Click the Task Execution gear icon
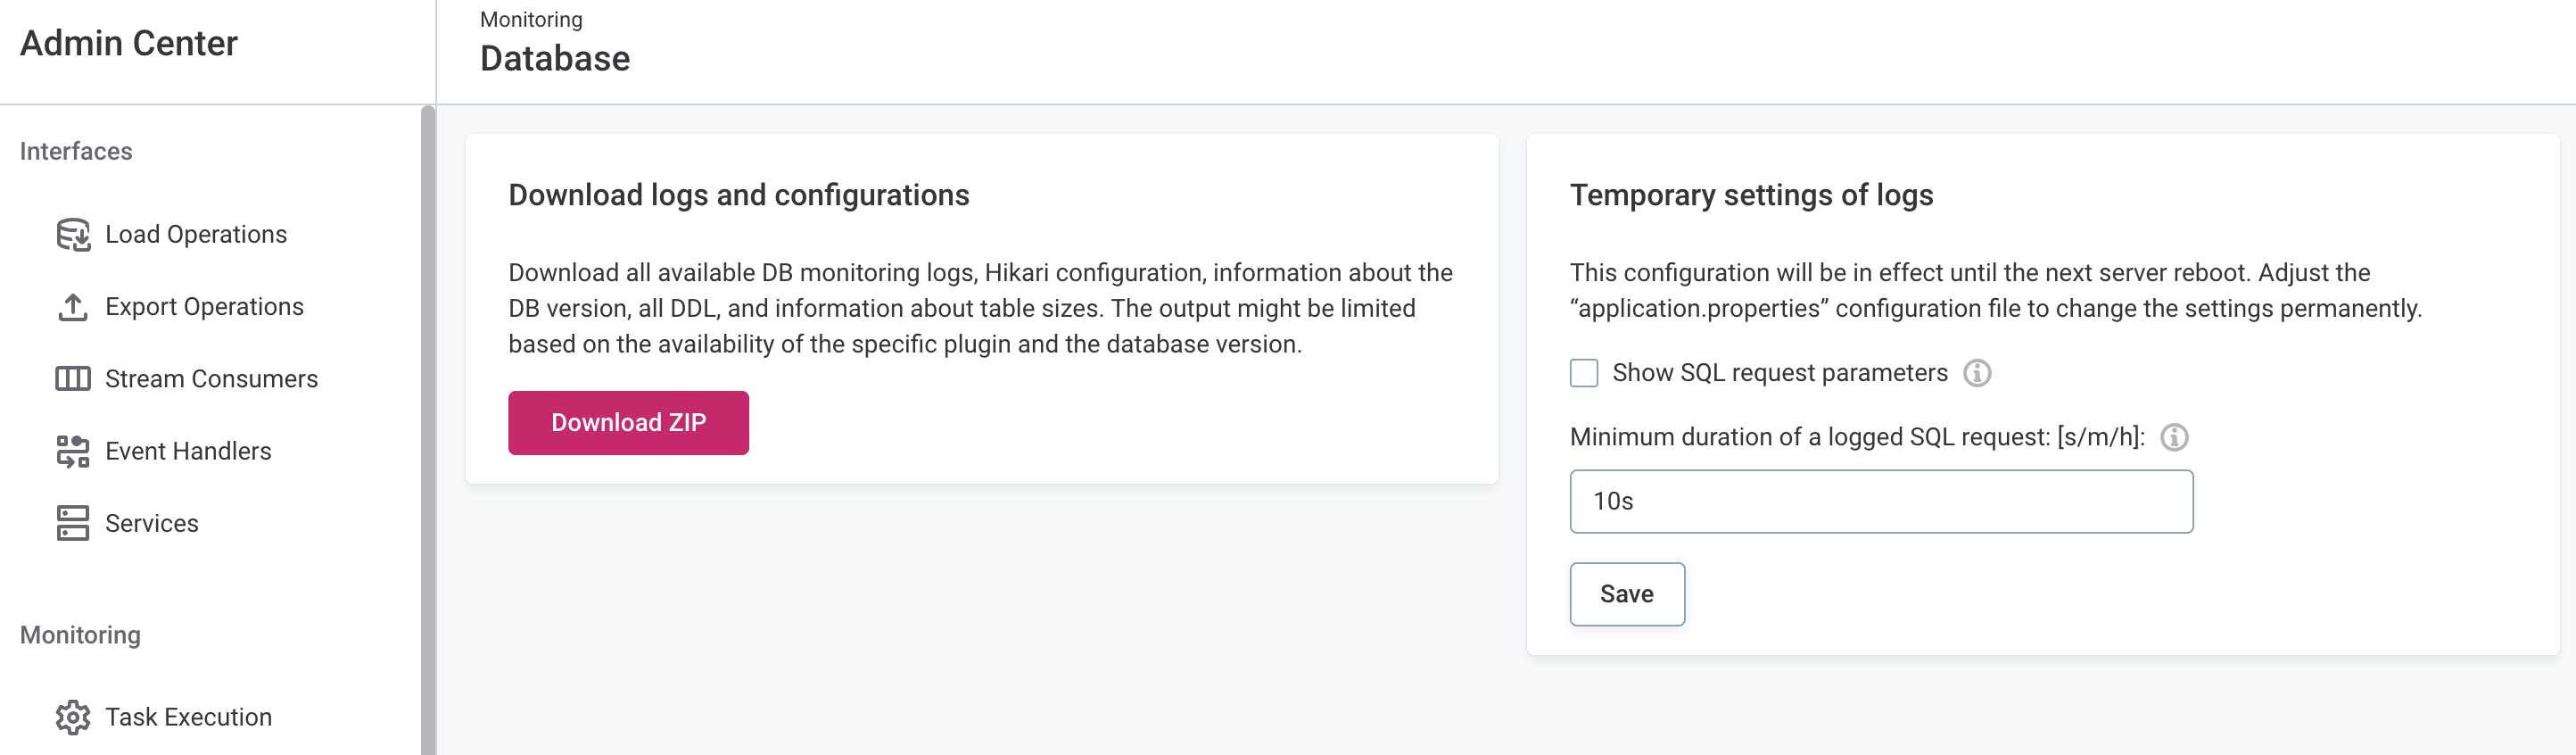This screenshot has height=755, width=2576. tap(71, 716)
